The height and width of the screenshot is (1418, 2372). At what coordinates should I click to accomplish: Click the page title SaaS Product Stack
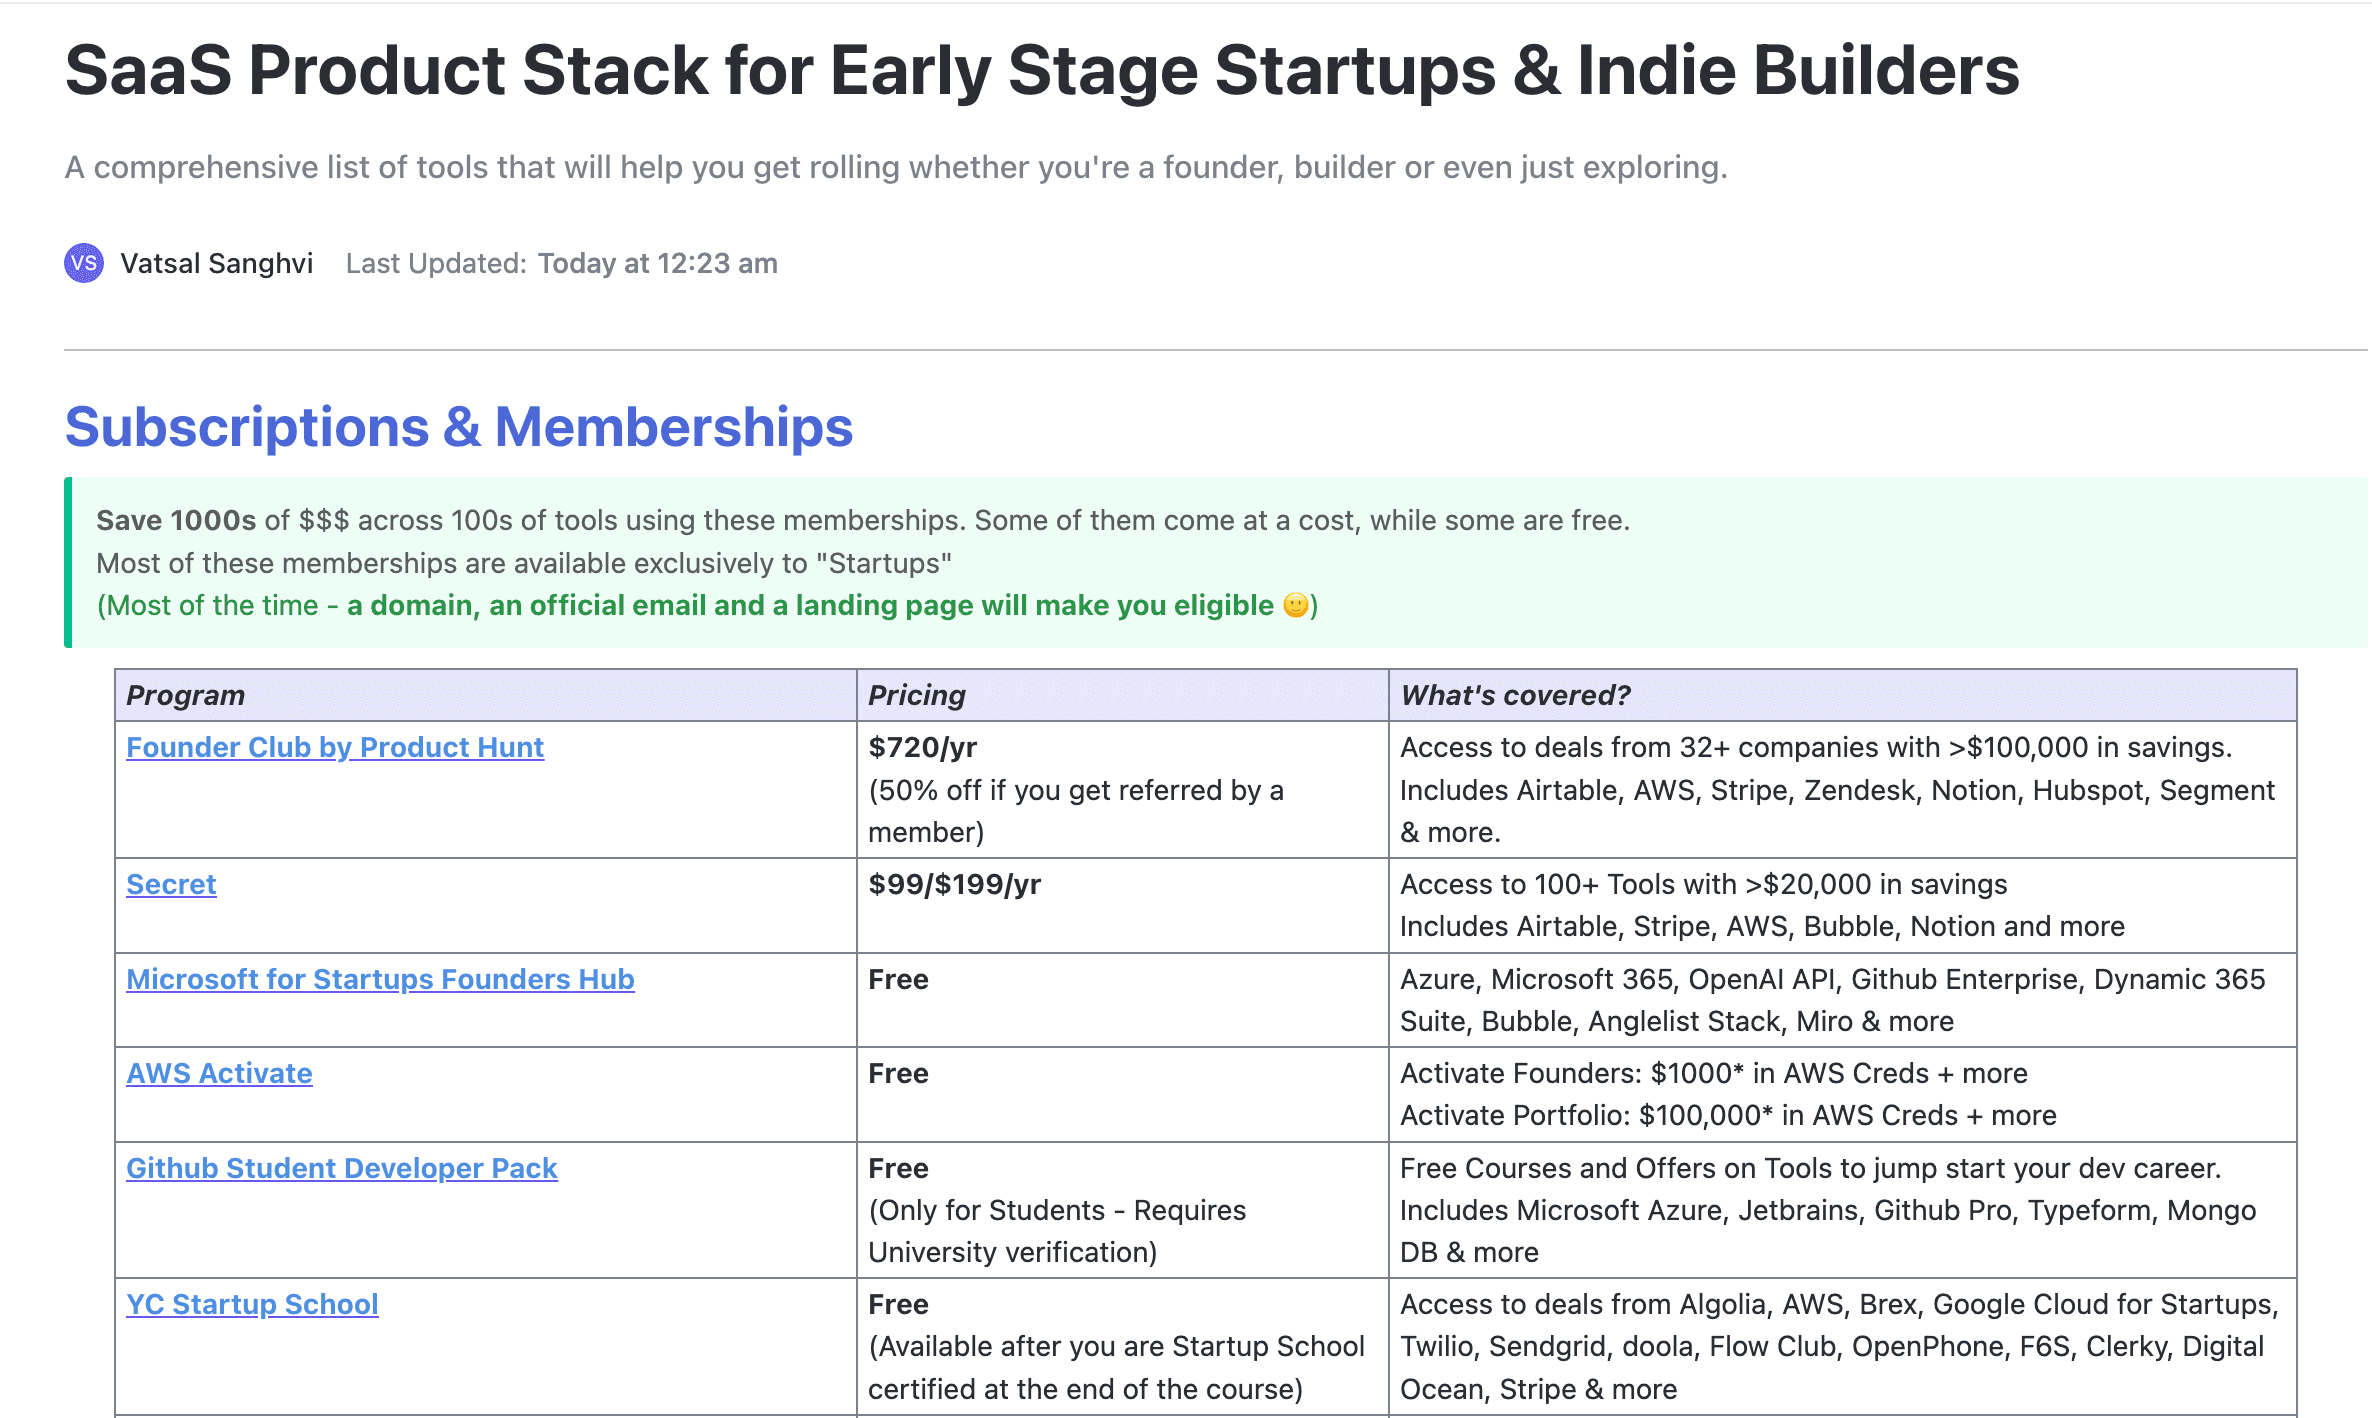(1041, 70)
